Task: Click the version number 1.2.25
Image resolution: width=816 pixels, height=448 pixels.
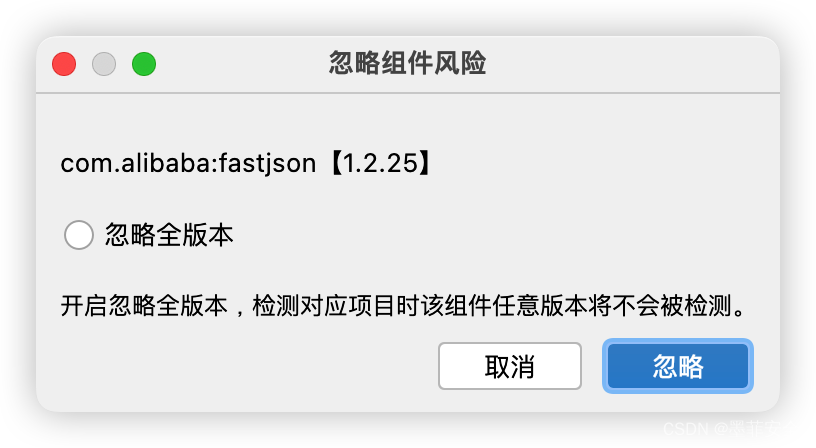Action: 380,163
